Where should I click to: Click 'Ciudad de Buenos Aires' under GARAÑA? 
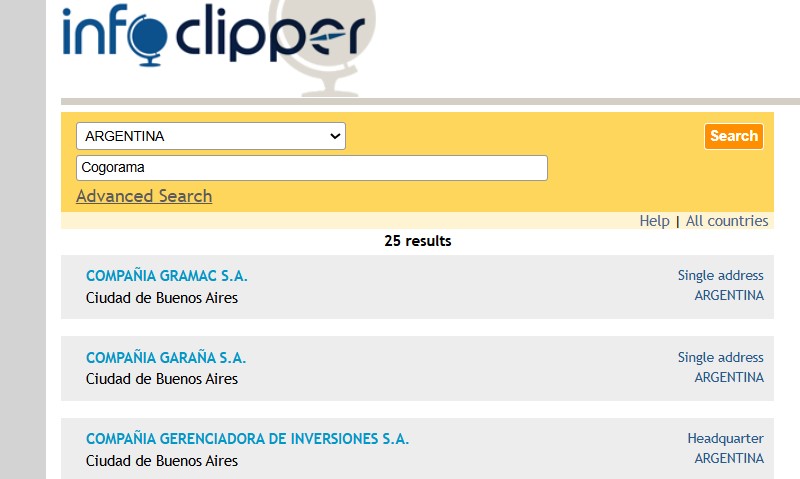162,379
